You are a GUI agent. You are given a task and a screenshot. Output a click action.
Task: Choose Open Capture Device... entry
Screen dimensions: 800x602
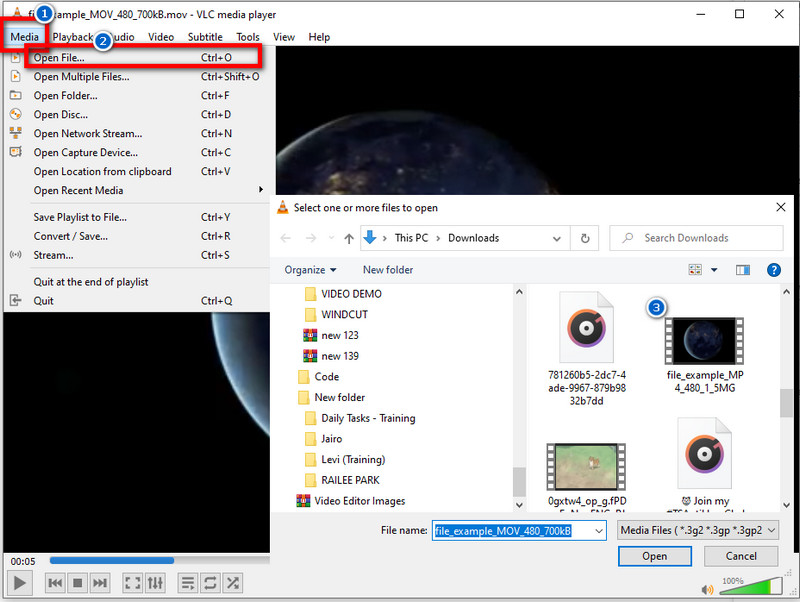click(x=137, y=152)
